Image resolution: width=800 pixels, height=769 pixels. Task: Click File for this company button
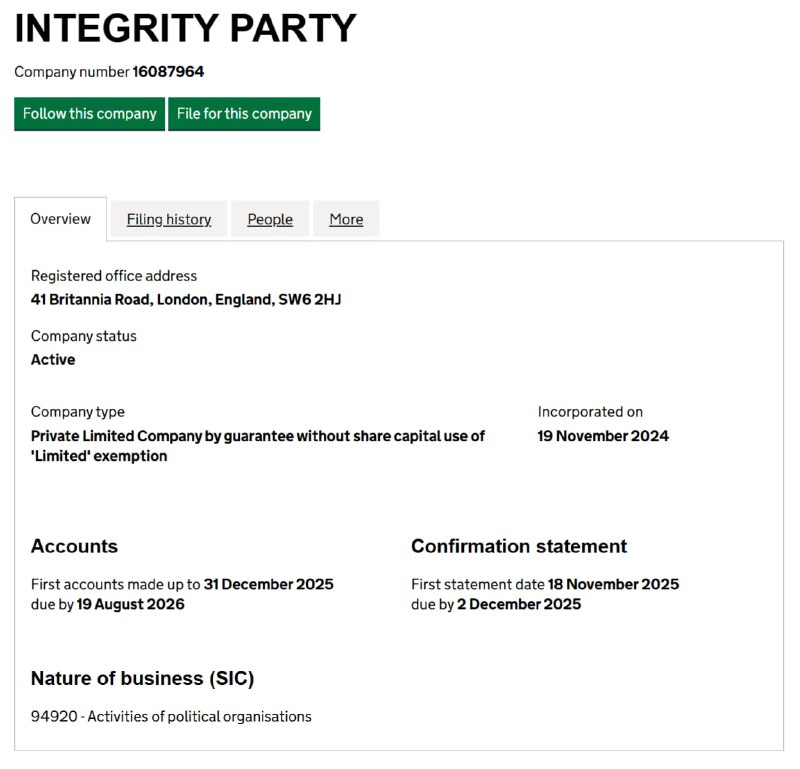(x=244, y=114)
